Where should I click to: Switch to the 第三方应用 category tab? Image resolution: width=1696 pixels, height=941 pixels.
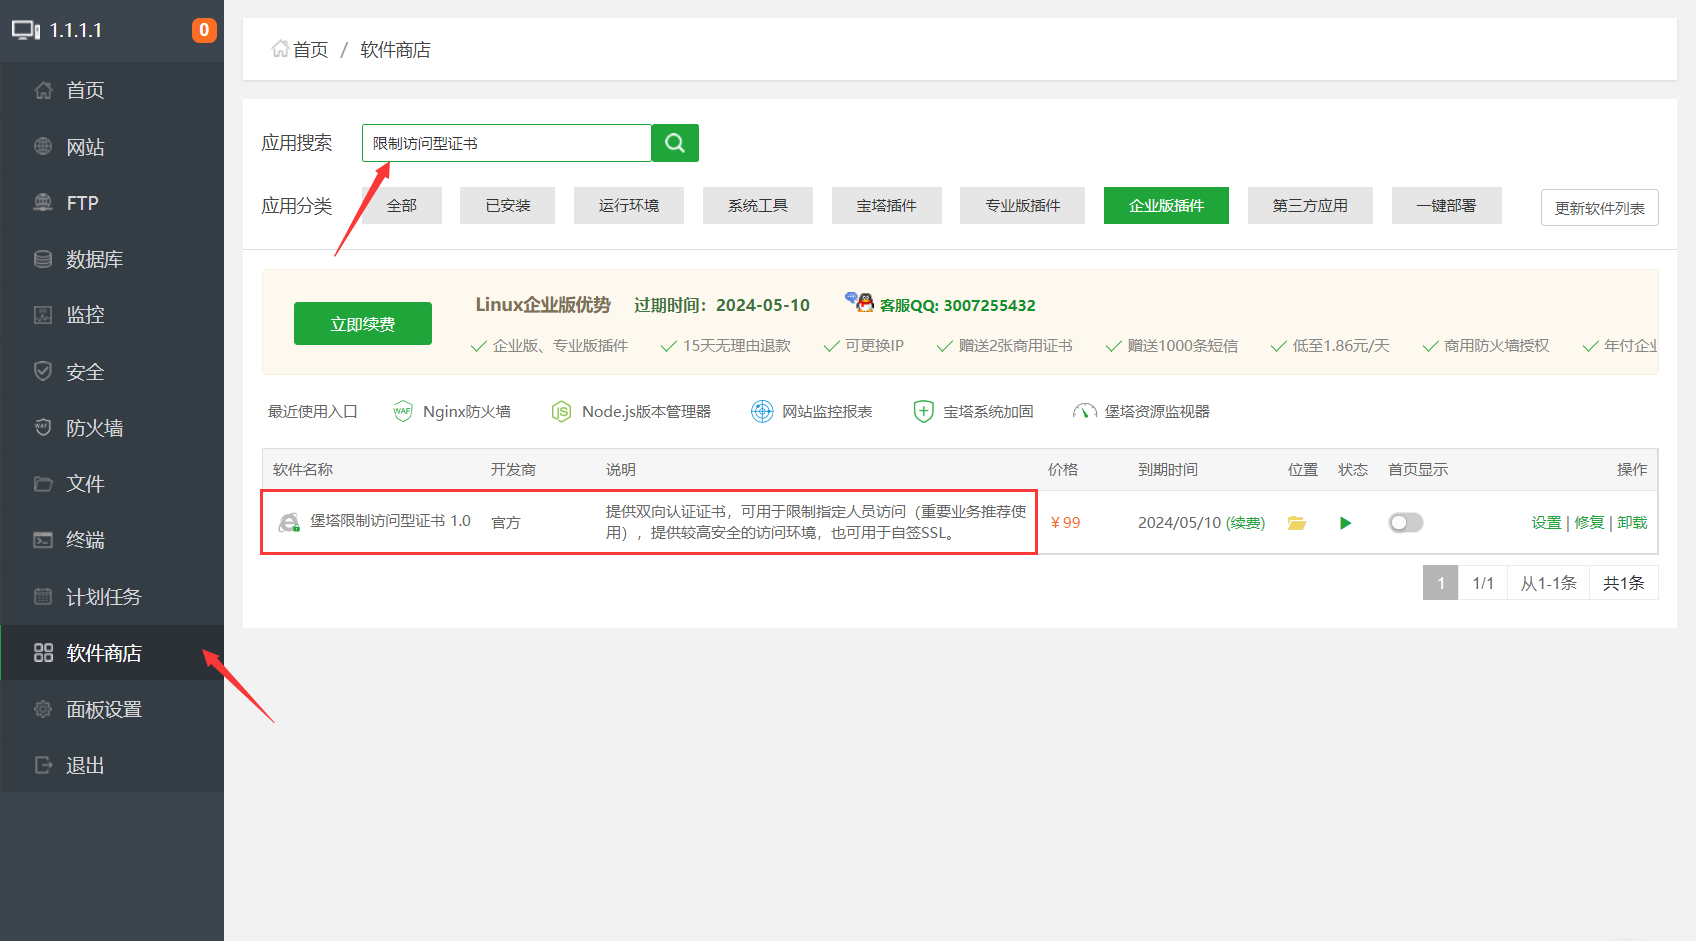[1310, 205]
